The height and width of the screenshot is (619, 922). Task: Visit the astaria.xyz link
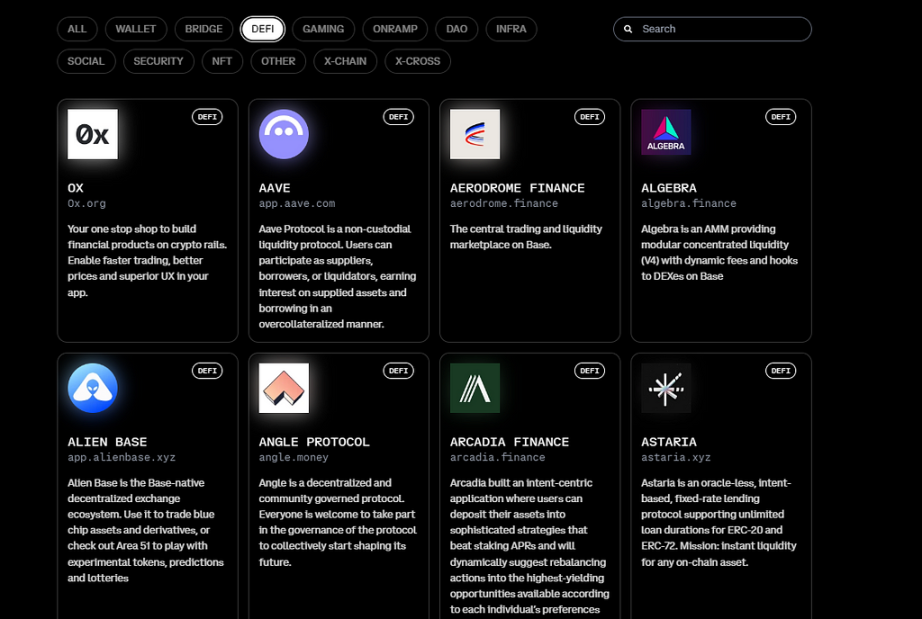click(676, 457)
